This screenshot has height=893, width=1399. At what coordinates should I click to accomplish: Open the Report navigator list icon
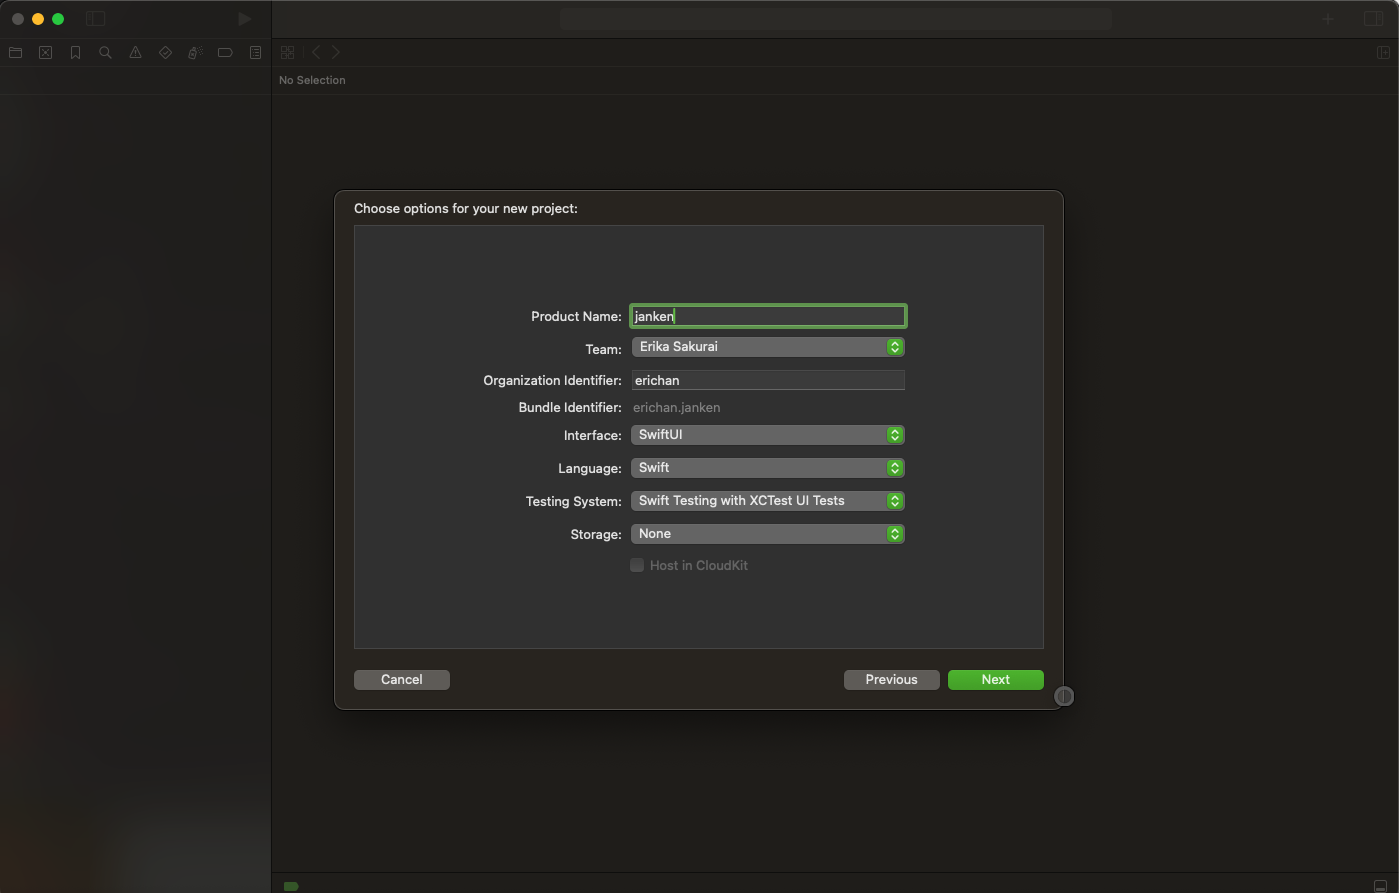click(255, 52)
